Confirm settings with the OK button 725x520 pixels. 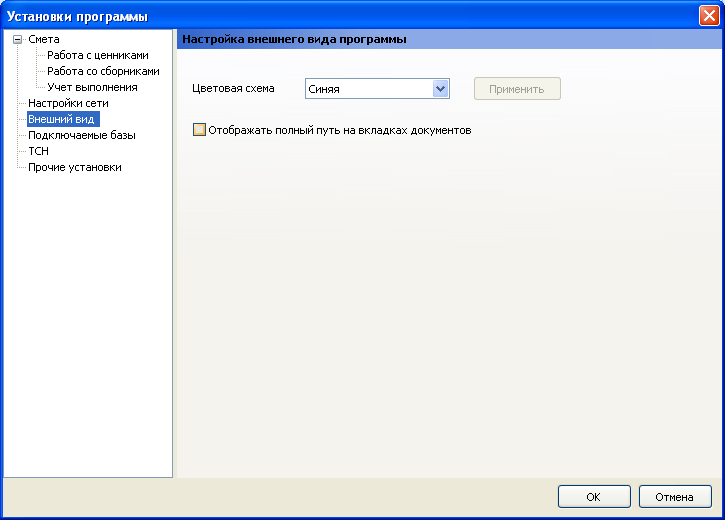tap(594, 497)
